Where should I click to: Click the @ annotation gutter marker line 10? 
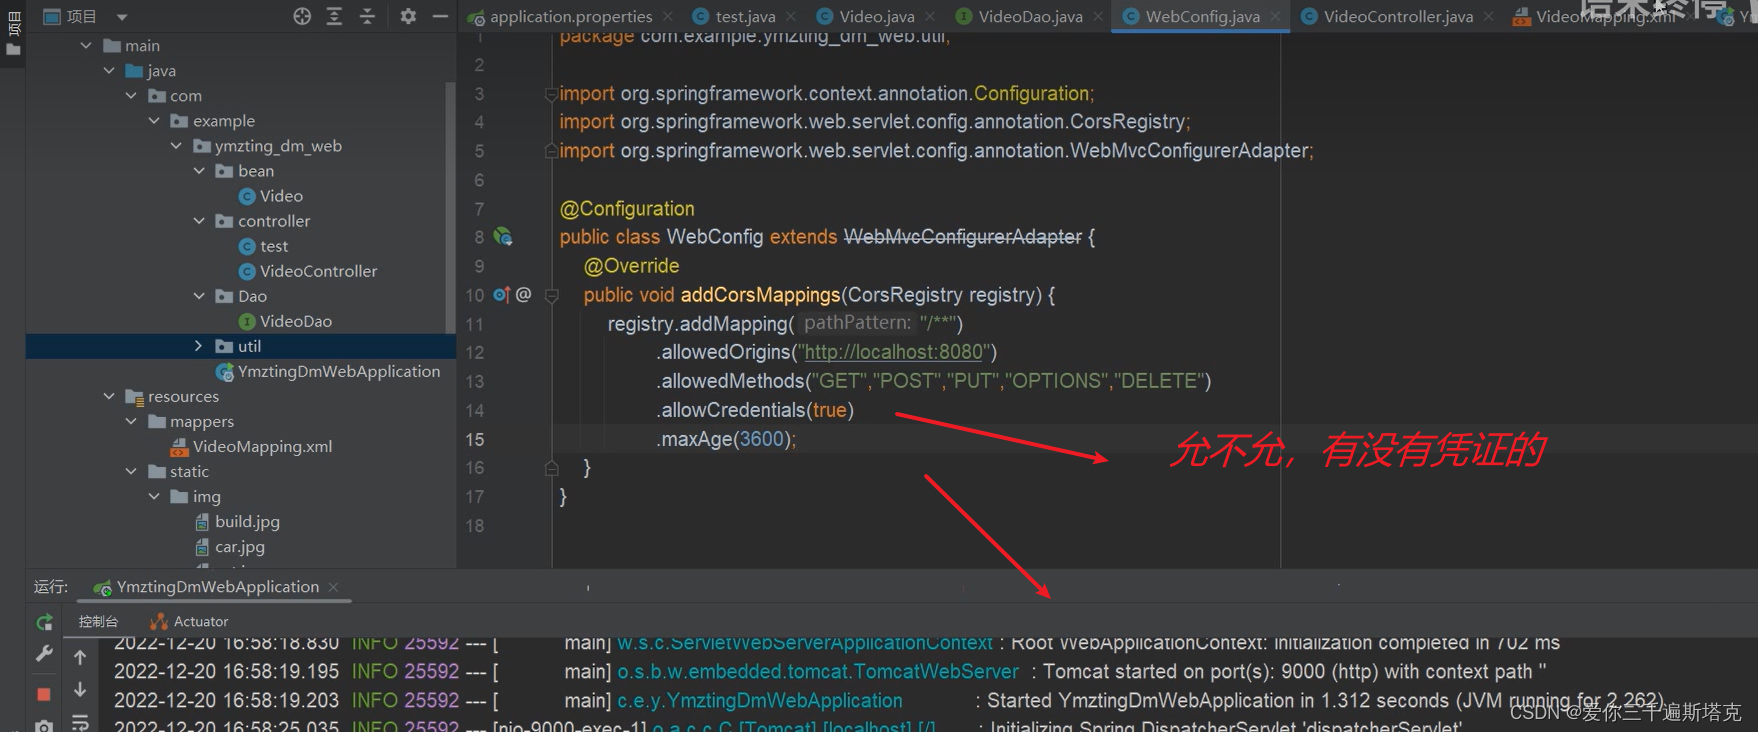[523, 295]
